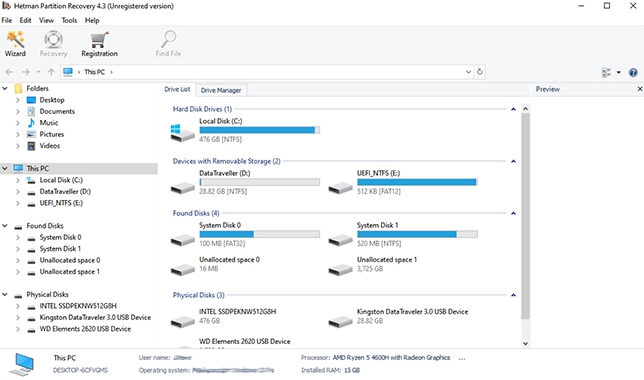Open the Help menu

(92, 20)
